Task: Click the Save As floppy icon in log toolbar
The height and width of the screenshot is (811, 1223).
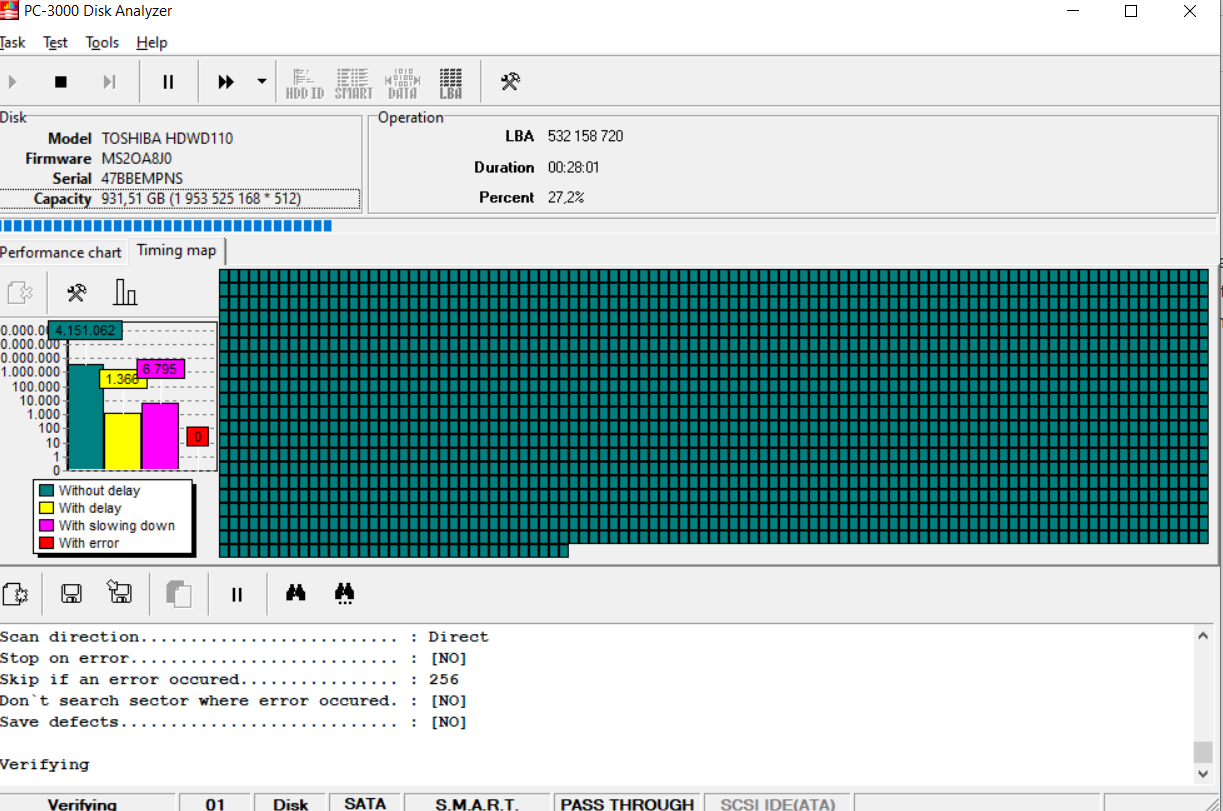Action: (120, 594)
